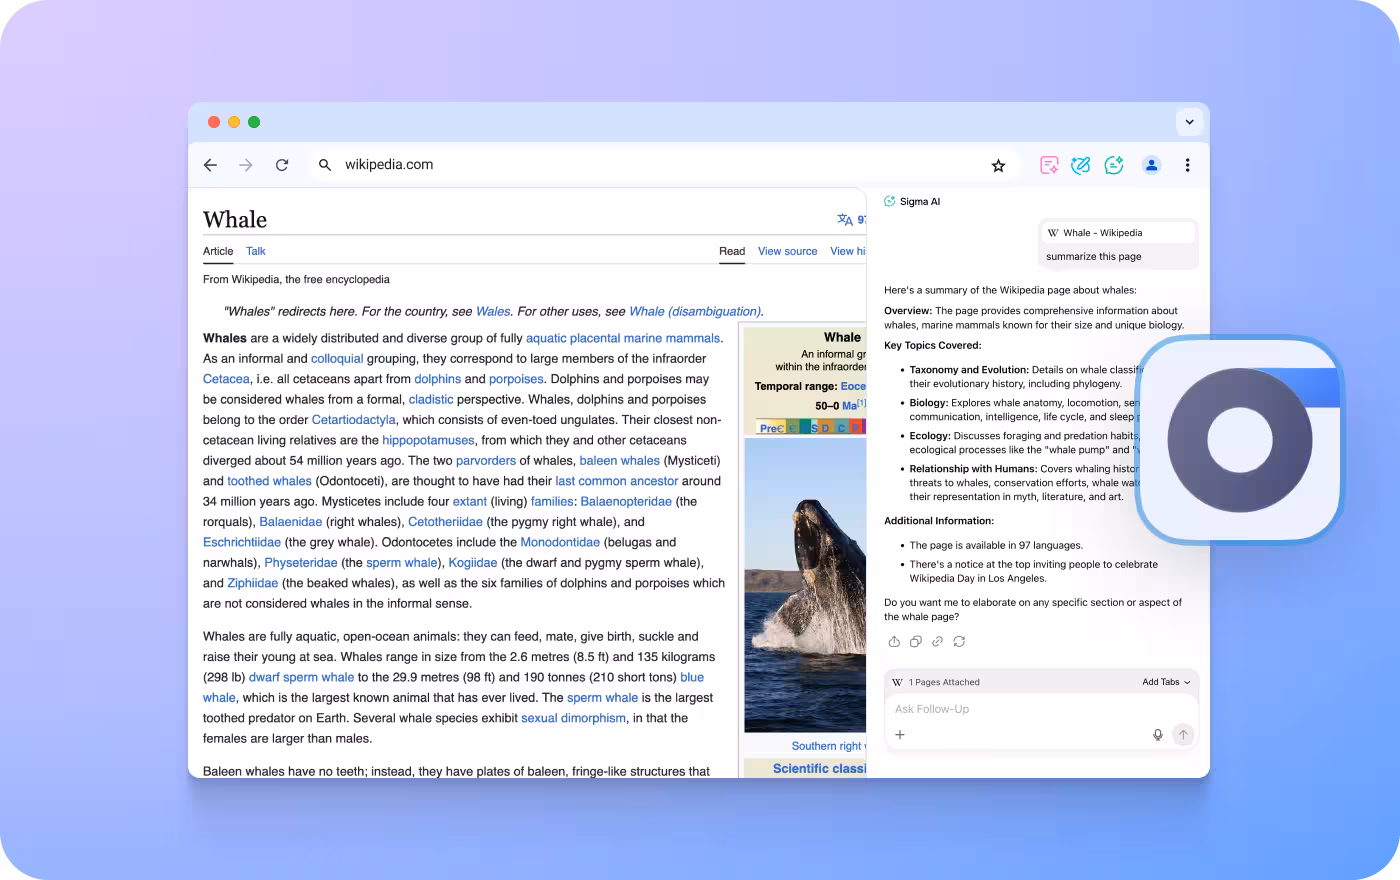Follow the parvorders link
This screenshot has width=1400, height=880.
486,461
